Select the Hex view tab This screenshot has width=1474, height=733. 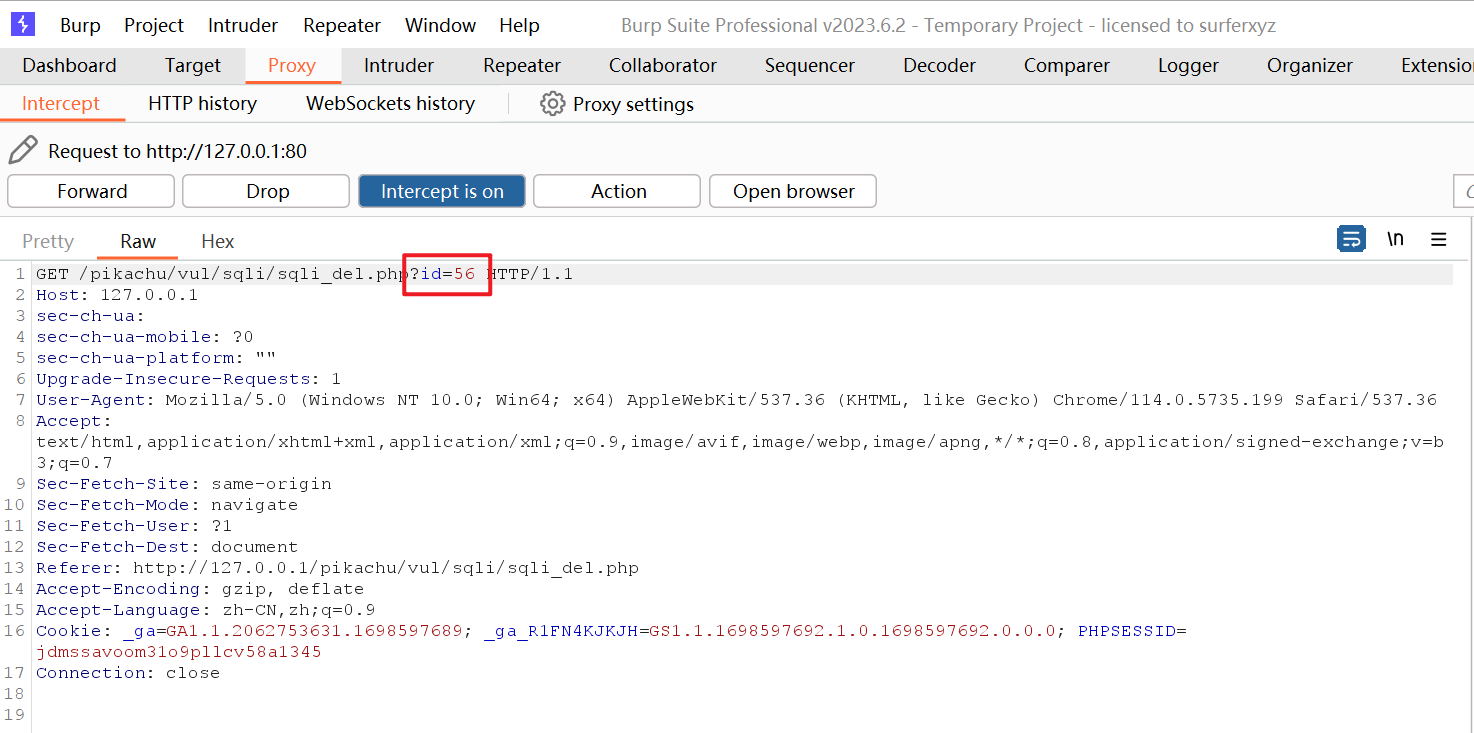click(x=217, y=241)
